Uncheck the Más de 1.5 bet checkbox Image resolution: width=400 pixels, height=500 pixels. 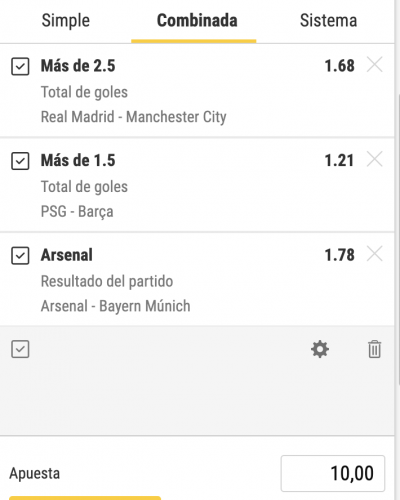click(20, 161)
